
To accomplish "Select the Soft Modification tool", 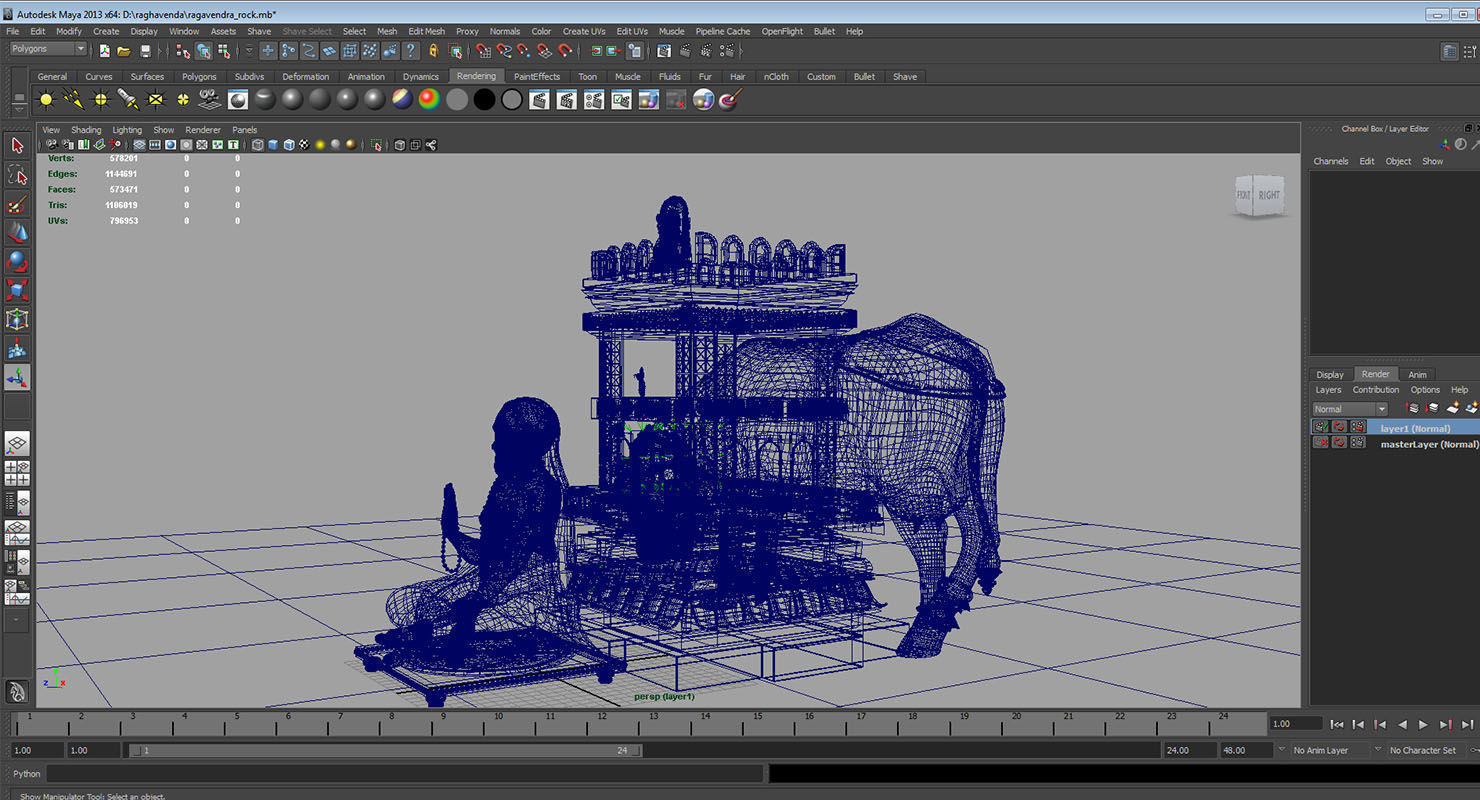I will click(x=17, y=349).
